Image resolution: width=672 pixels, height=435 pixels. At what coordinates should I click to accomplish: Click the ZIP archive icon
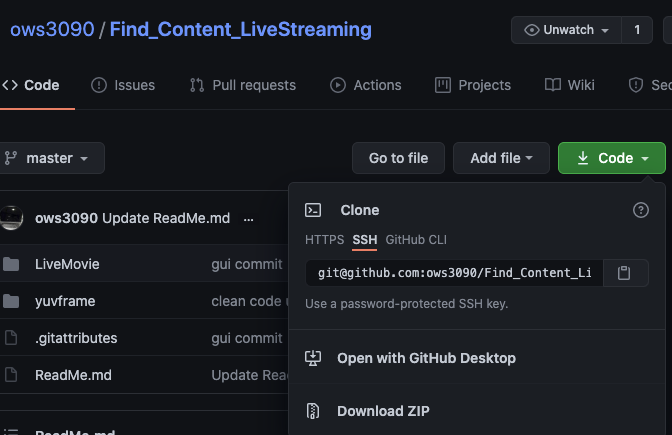click(313, 411)
